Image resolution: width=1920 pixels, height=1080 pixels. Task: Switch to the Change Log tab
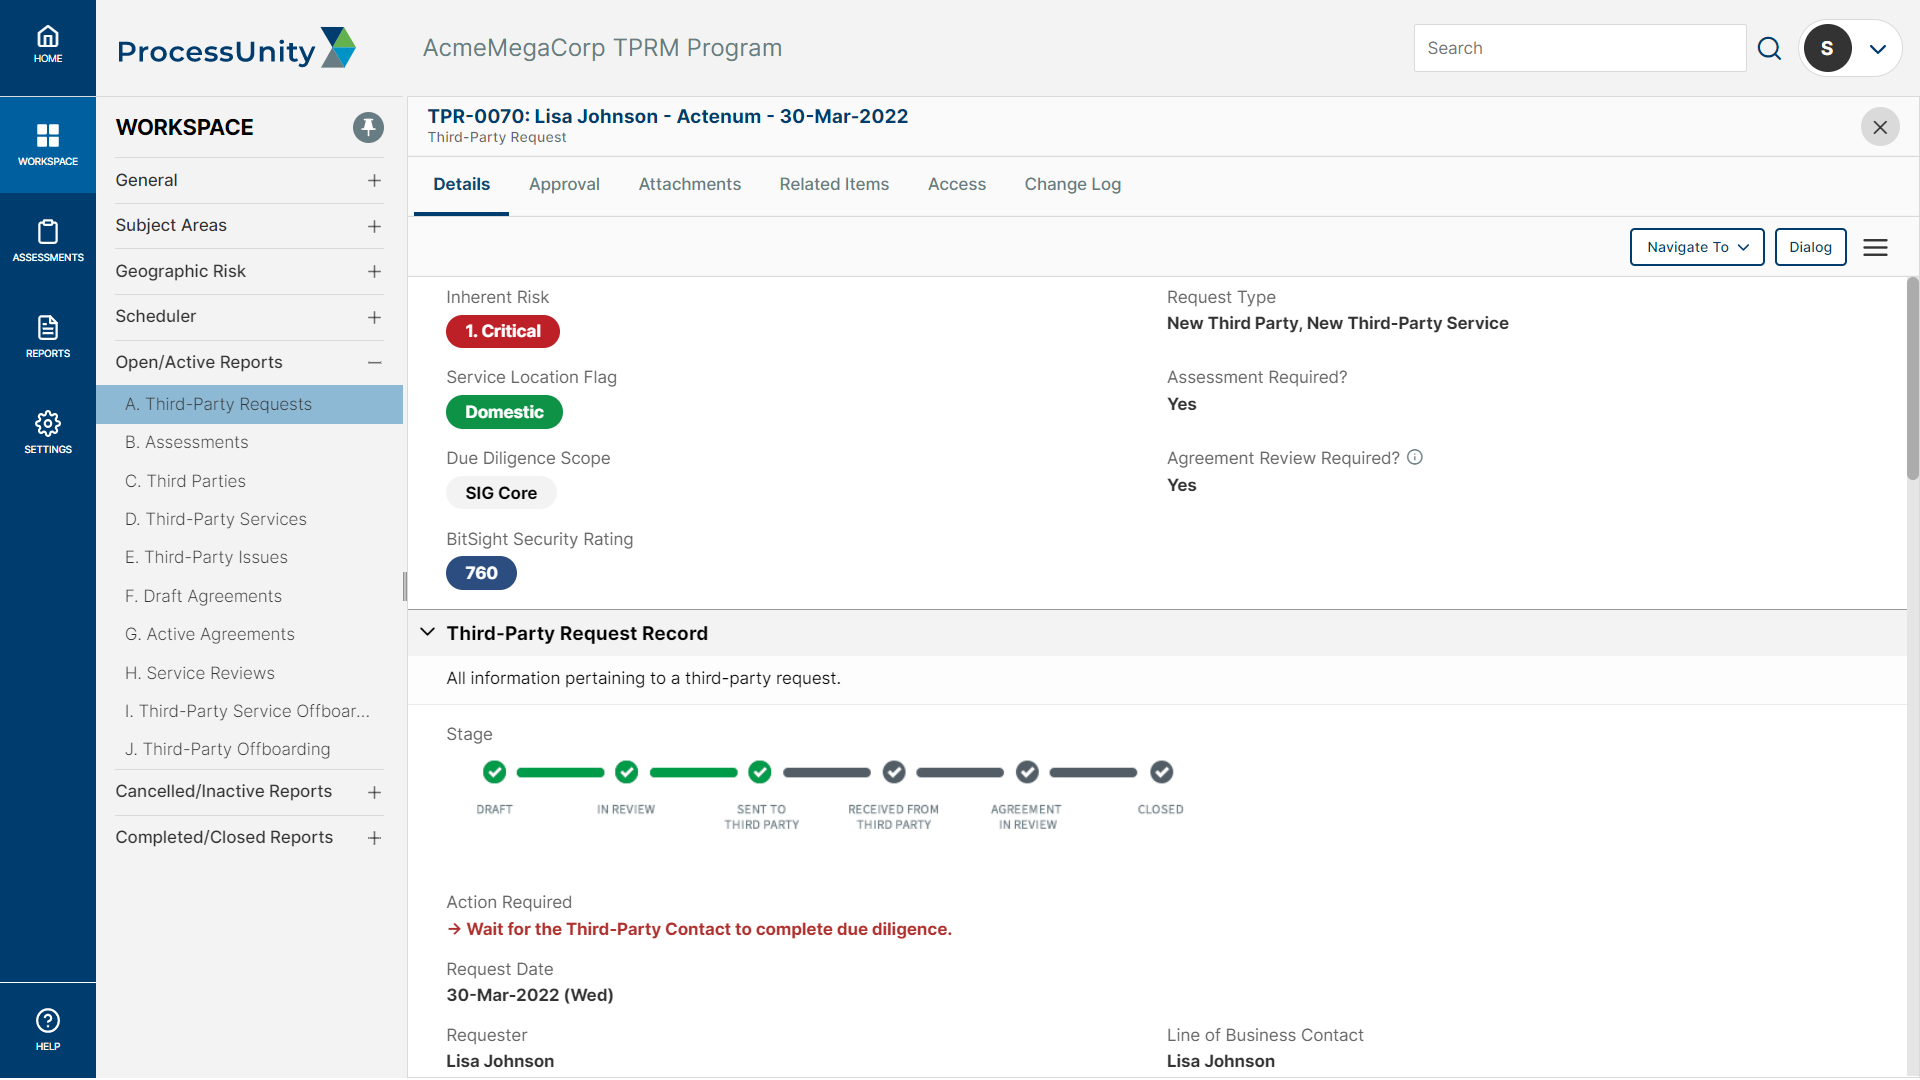tap(1072, 183)
